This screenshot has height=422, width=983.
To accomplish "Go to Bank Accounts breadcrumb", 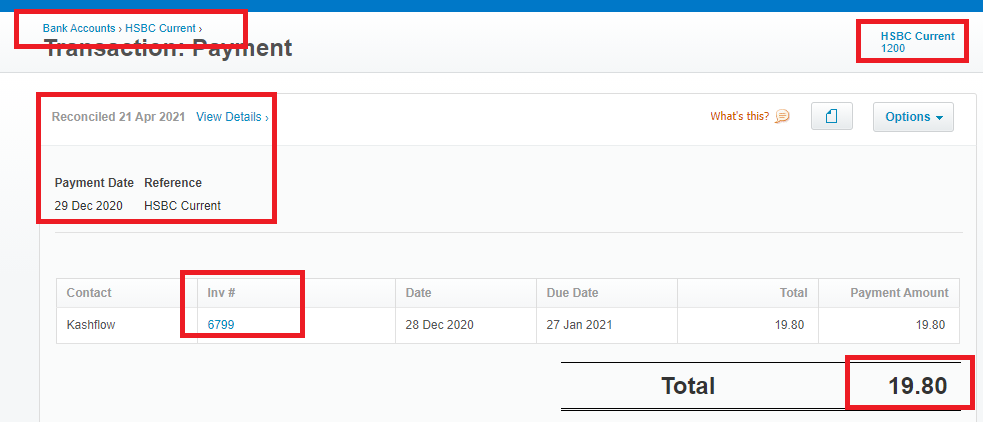I will coord(78,28).
